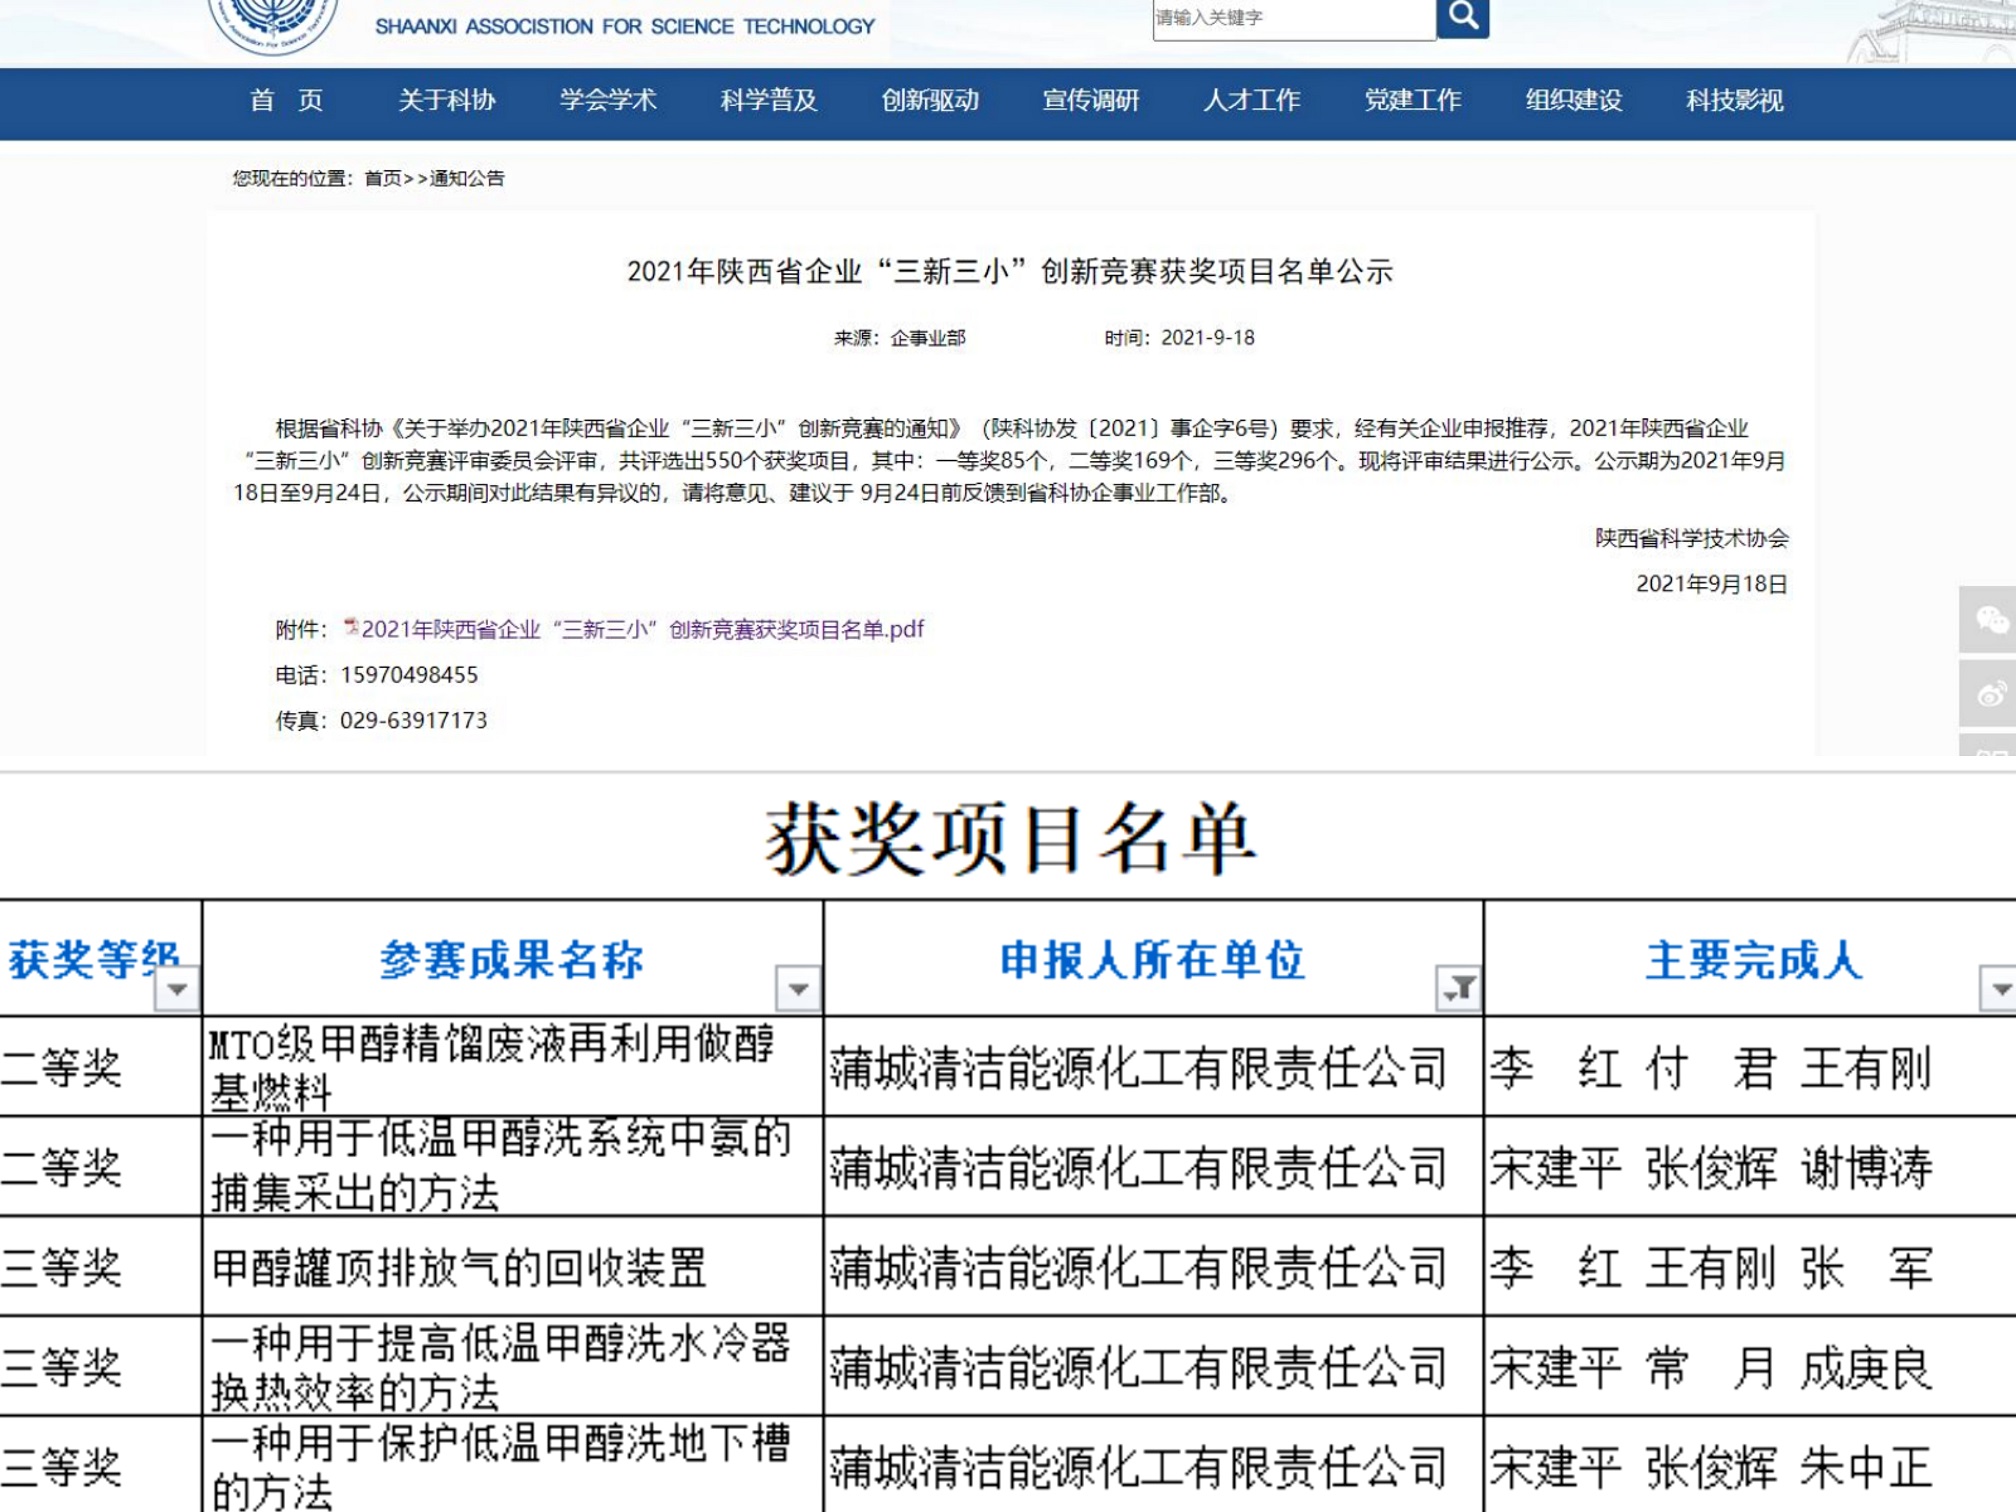Select cell MTO级甲醇精馏废液再利用做醇基燃料
The width and height of the screenshot is (2016, 1512).
(x=513, y=1067)
